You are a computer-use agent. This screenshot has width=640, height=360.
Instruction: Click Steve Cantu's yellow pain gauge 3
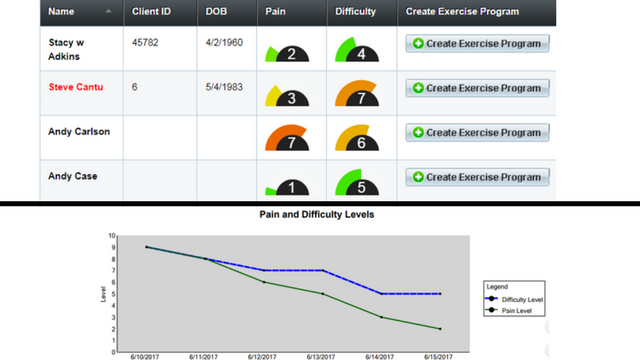point(287,96)
